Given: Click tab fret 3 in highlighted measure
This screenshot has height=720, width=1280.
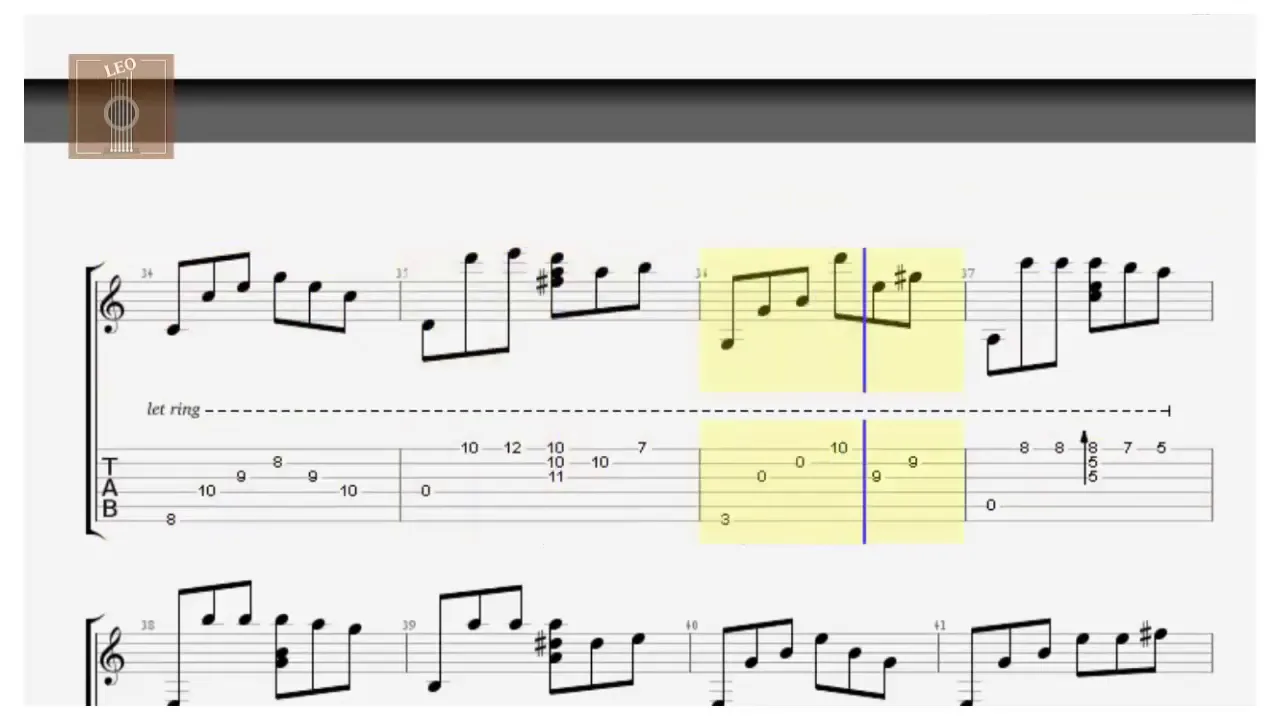Looking at the screenshot, I should (x=724, y=519).
